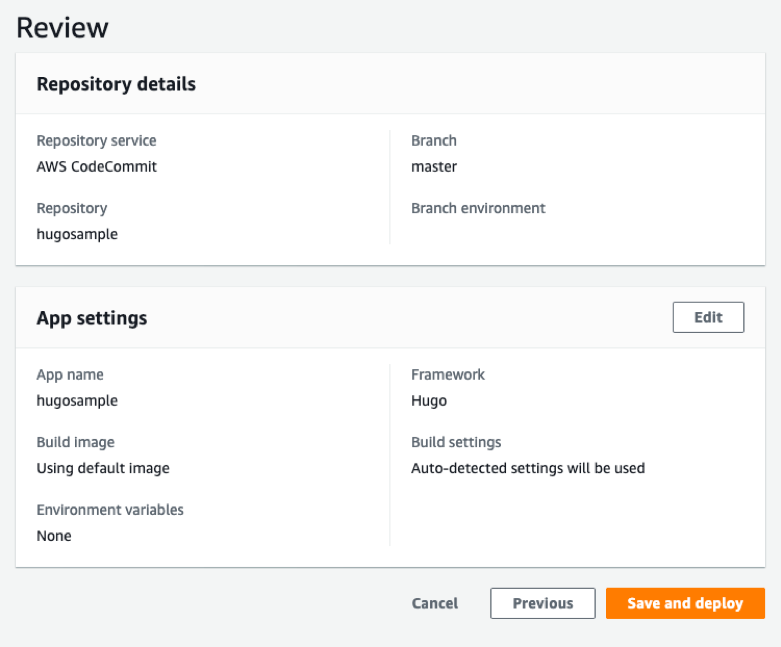Screen dimensions: 781x647
Task: Go back with the Previous button
Action: [543, 603]
